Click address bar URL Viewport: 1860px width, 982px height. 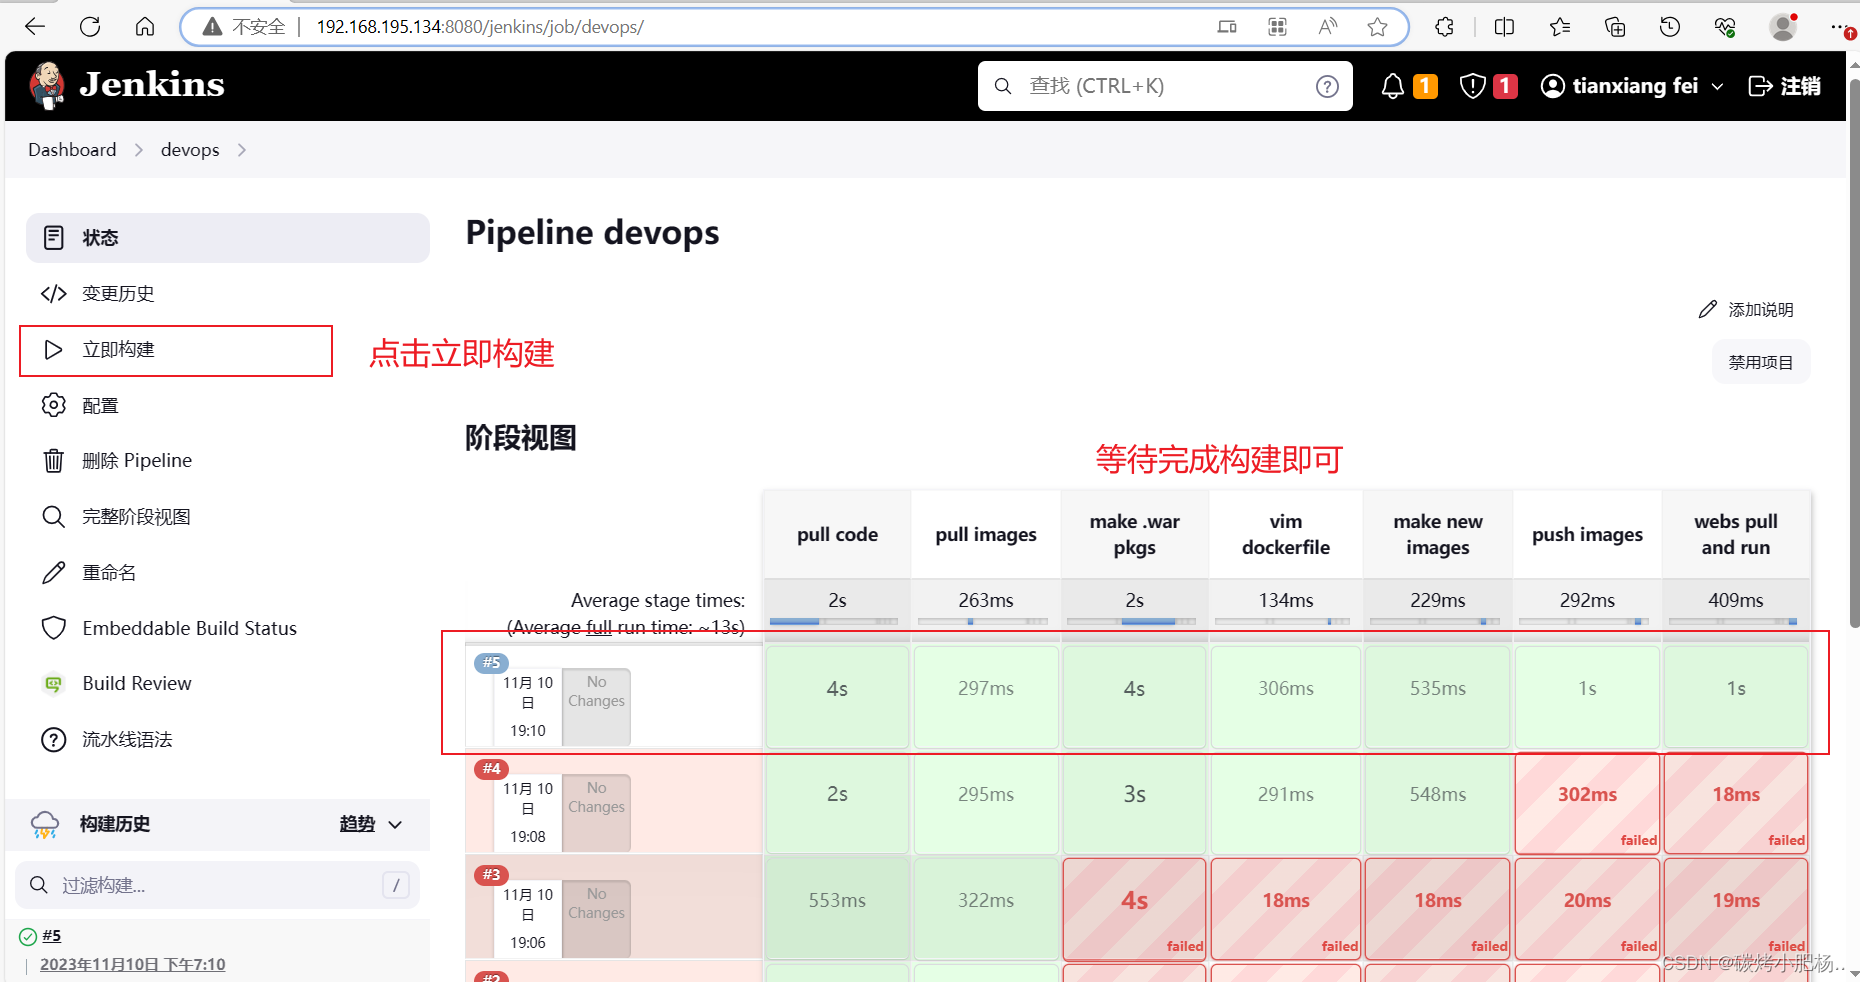(x=480, y=27)
